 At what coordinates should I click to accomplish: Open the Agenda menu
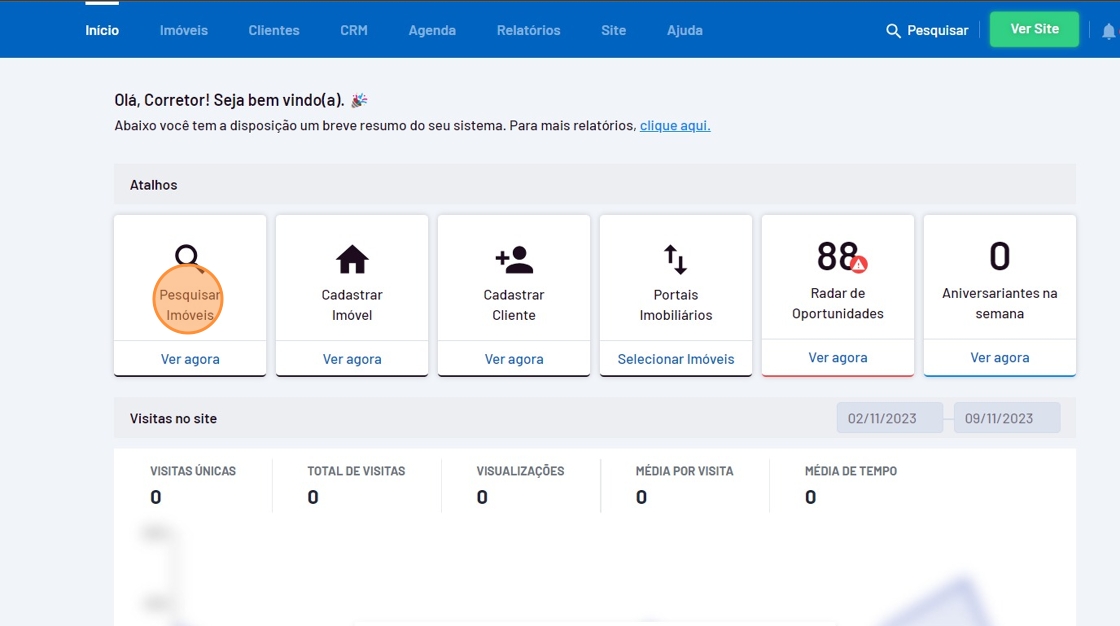point(432,30)
